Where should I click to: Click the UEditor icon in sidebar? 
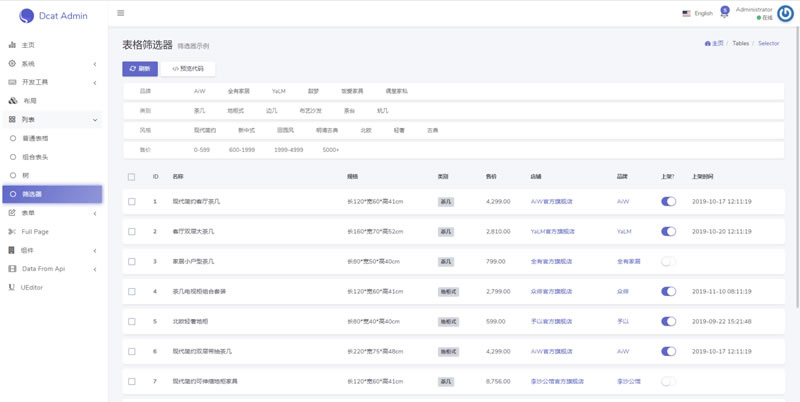pyautogui.click(x=12, y=287)
